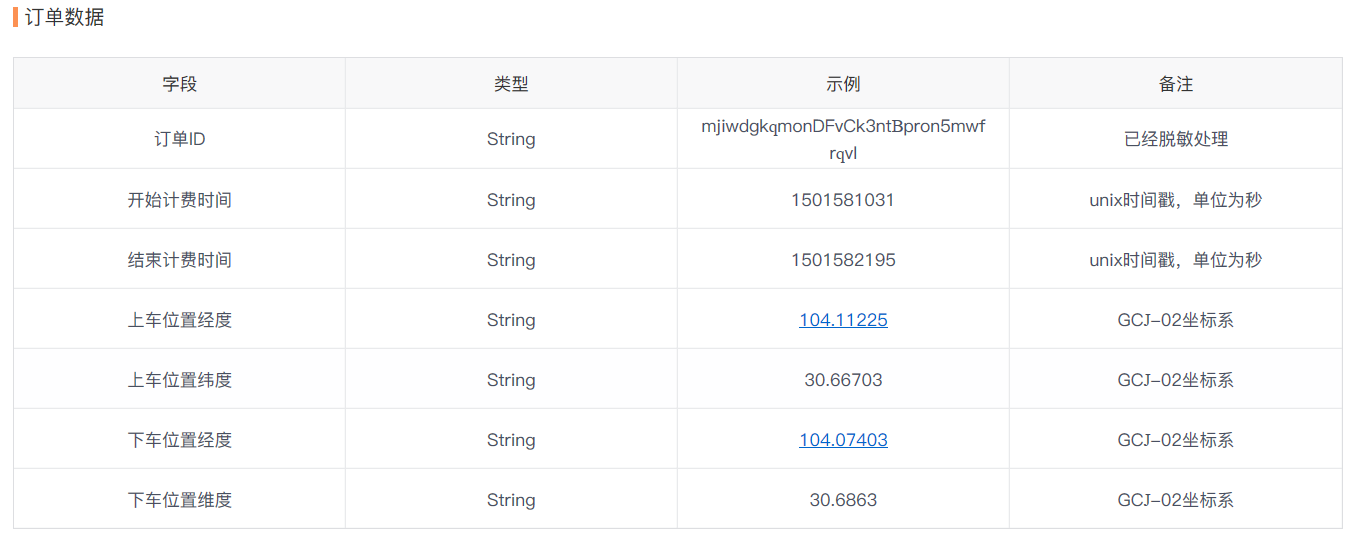Click the 已经脱敏处理 remark cell

click(1176, 139)
